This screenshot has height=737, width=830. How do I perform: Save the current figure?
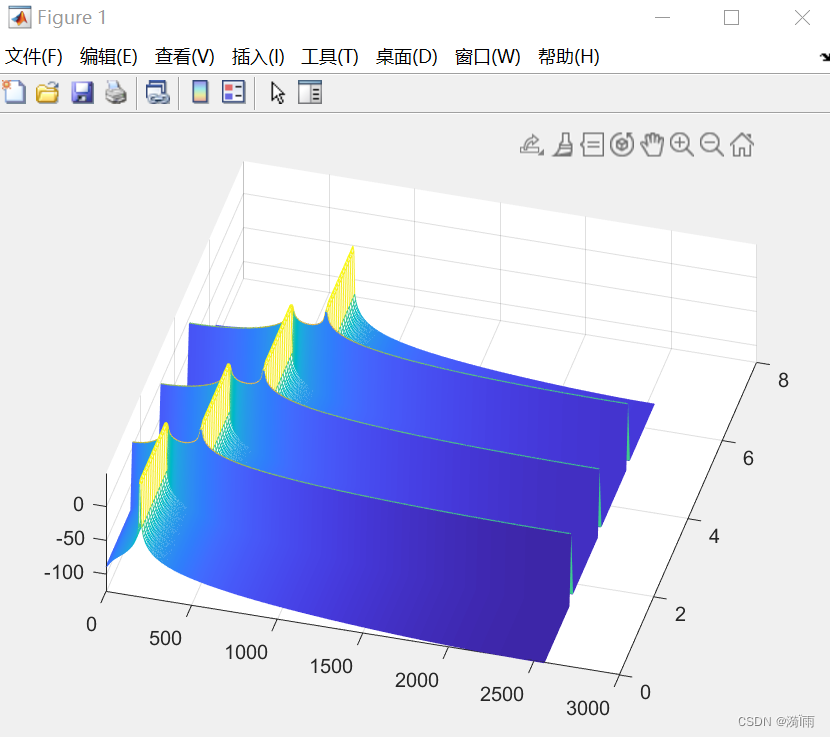click(x=80, y=92)
